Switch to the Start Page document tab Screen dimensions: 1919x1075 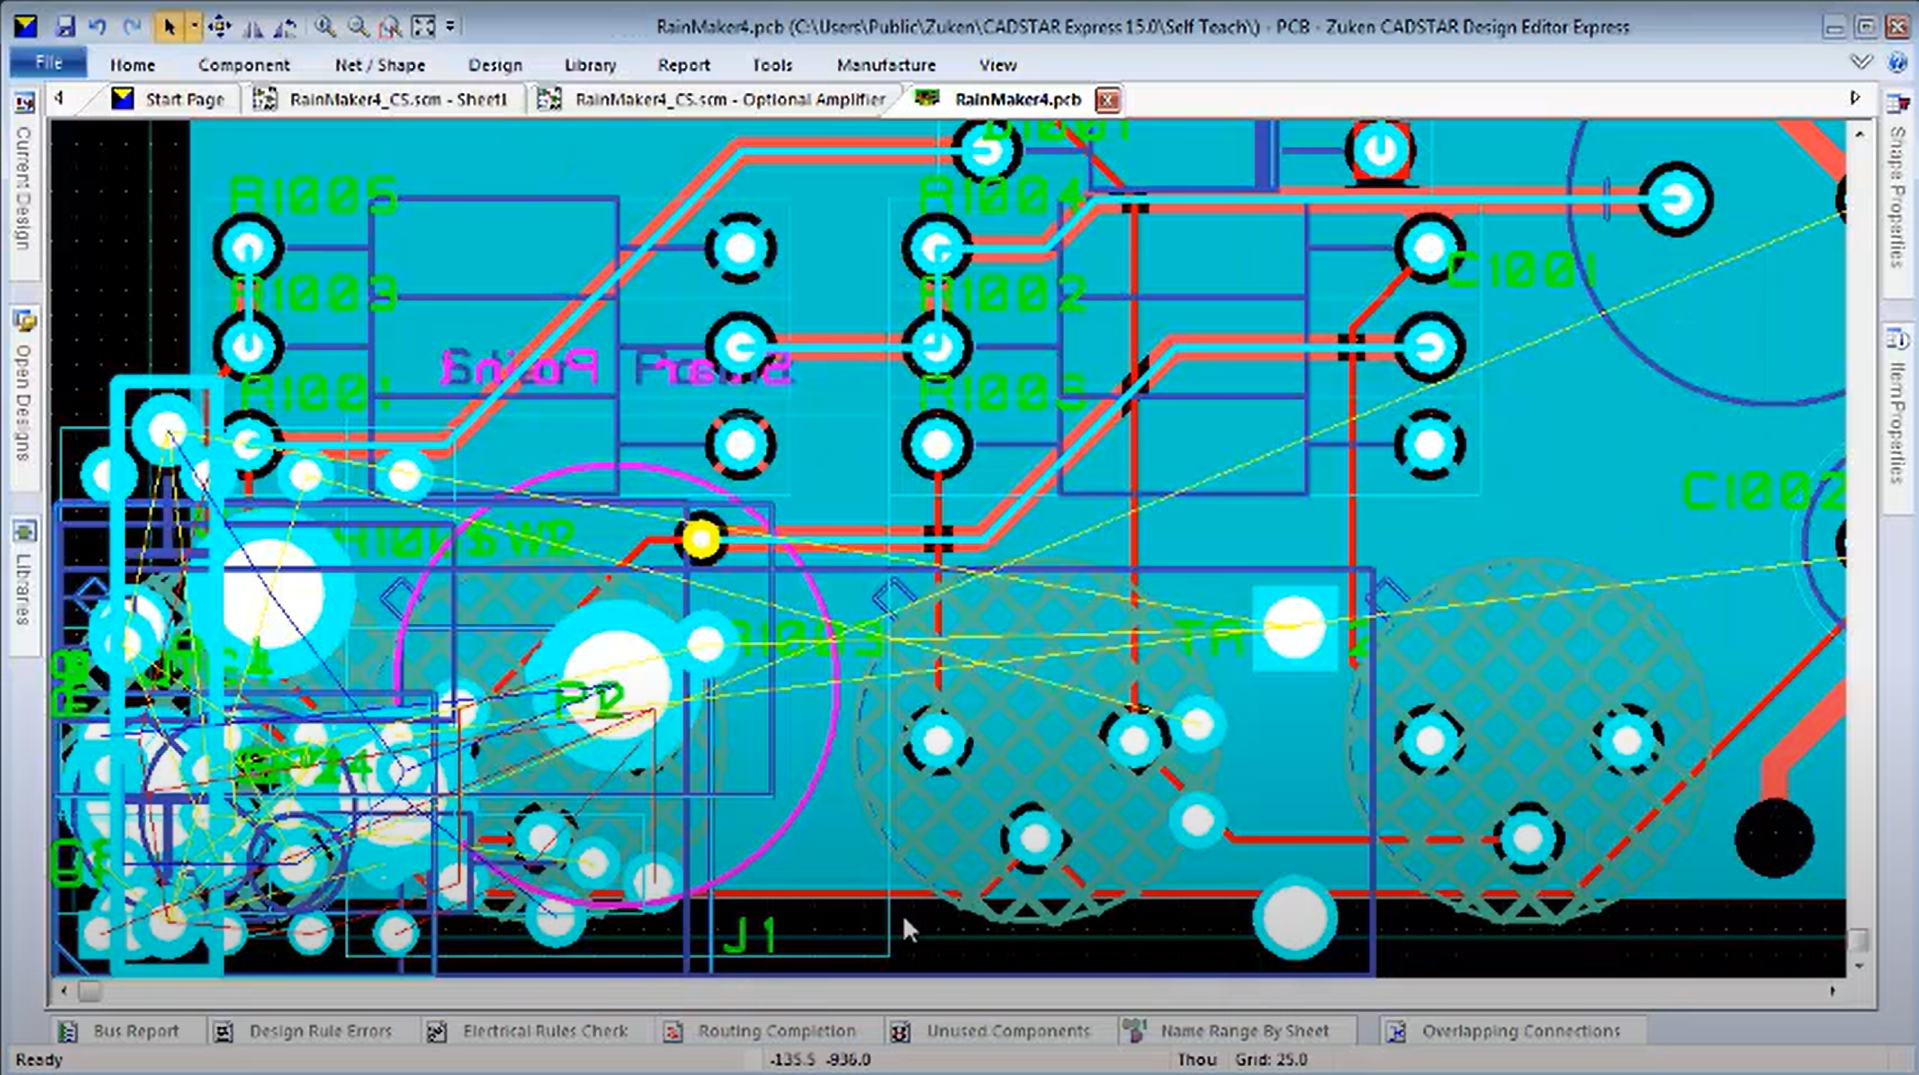tap(172, 99)
